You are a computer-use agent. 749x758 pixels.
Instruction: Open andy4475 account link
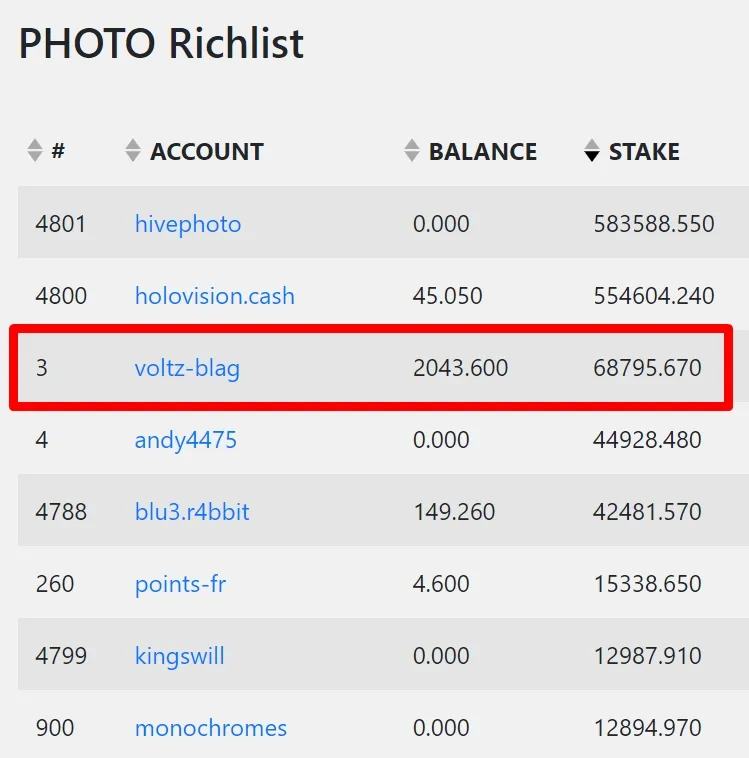186,440
